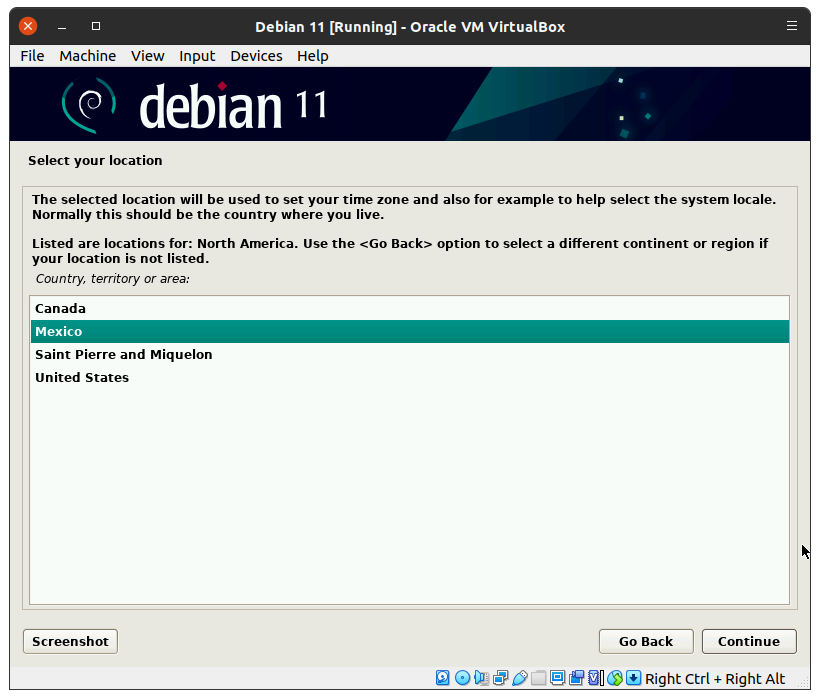Open the Devices menu
The image size is (820, 699).
click(256, 56)
